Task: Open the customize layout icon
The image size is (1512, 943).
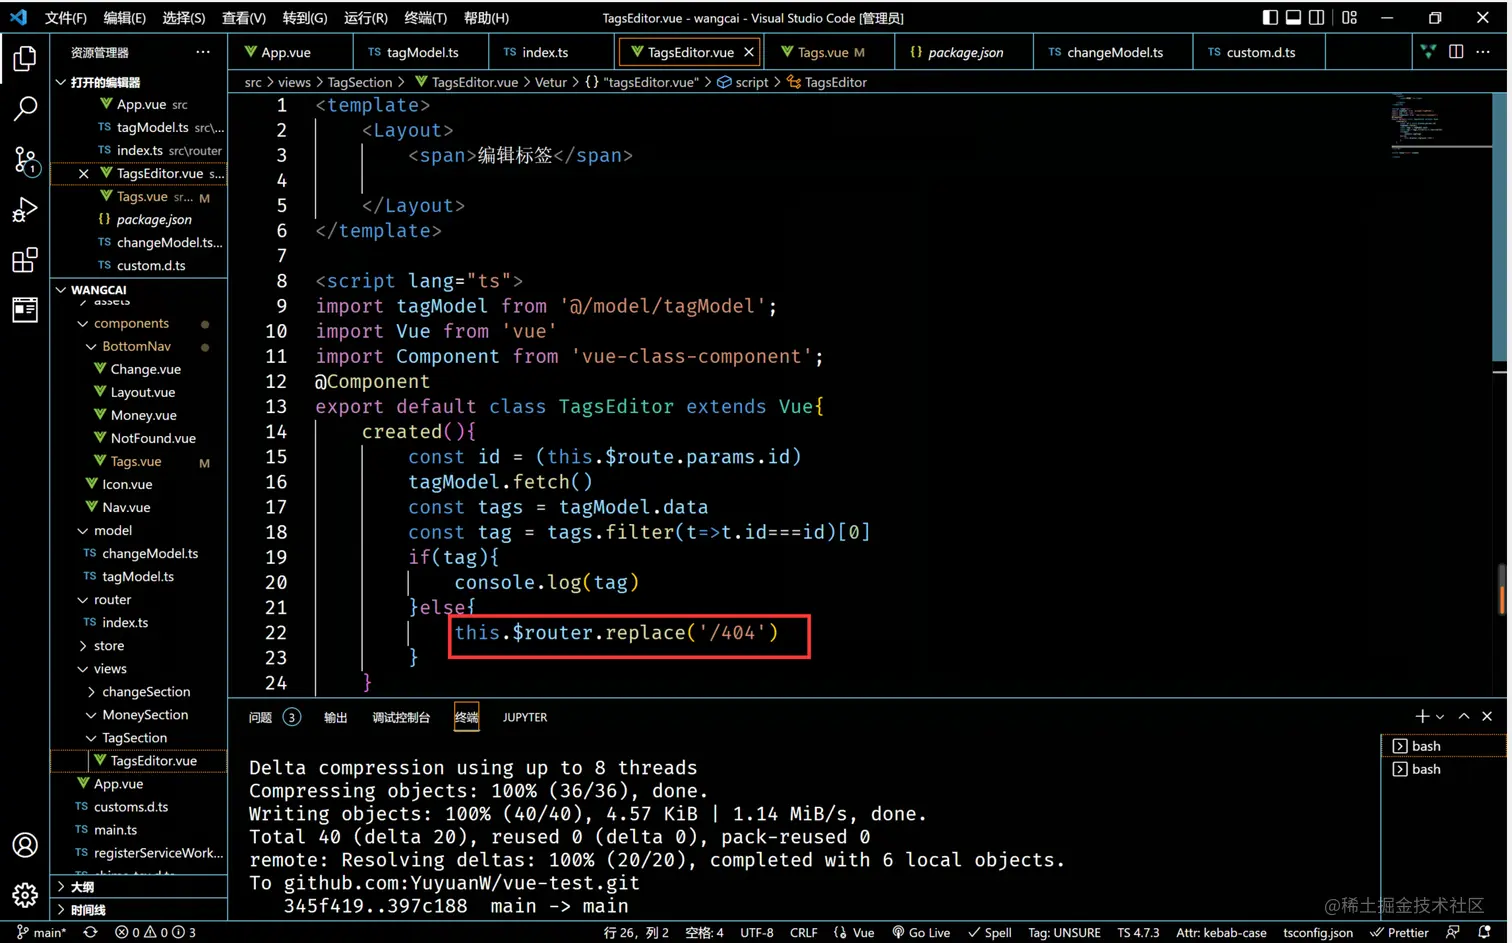Action: 1349,17
